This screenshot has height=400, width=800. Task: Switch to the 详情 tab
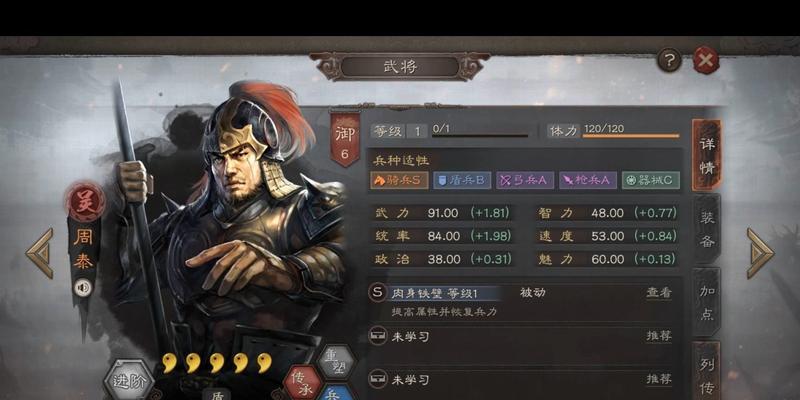707,155
